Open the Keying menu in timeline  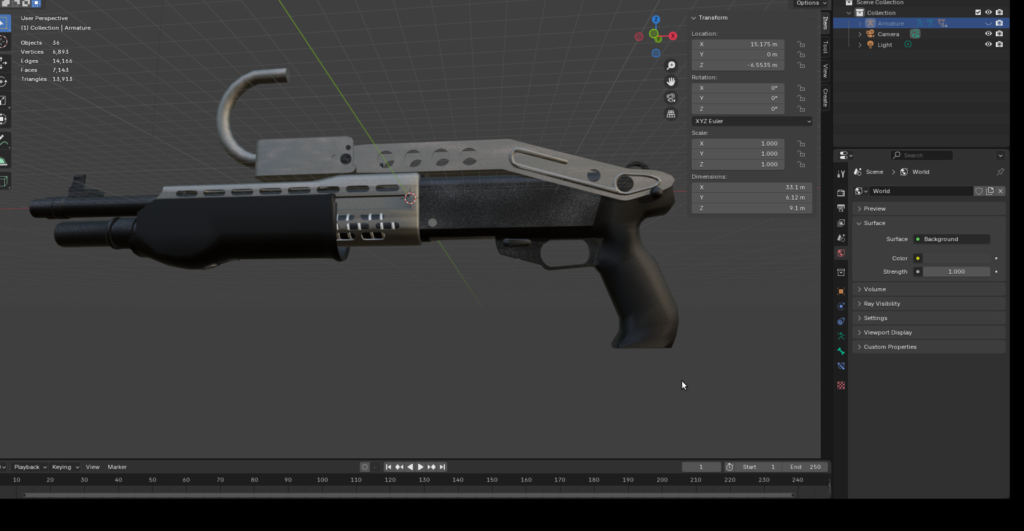pyautogui.click(x=65, y=467)
